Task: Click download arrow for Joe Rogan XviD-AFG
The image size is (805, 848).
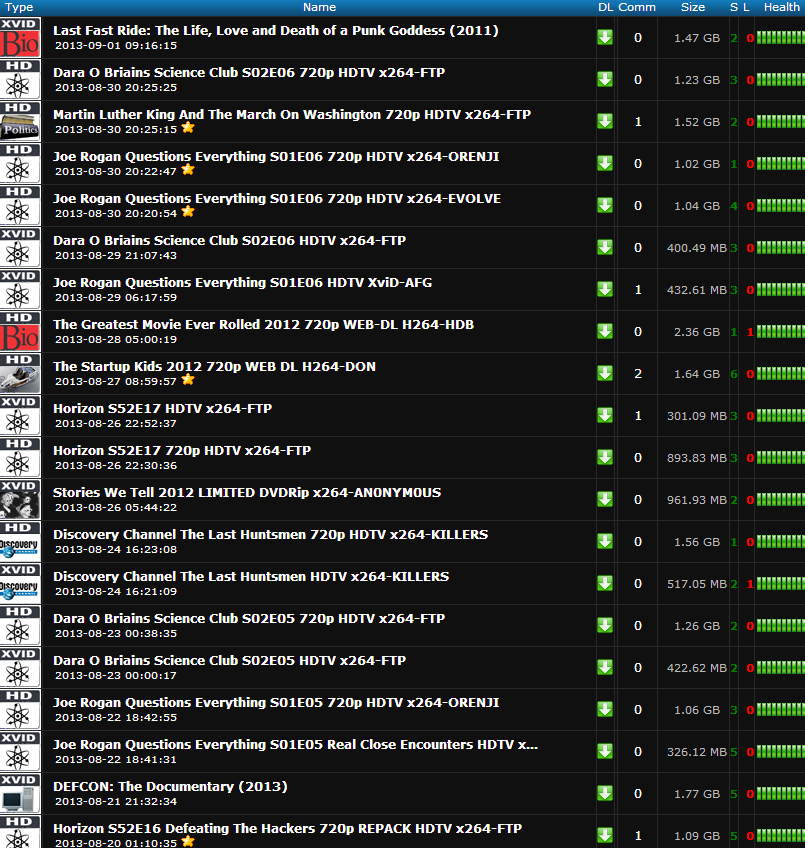Action: (x=605, y=289)
